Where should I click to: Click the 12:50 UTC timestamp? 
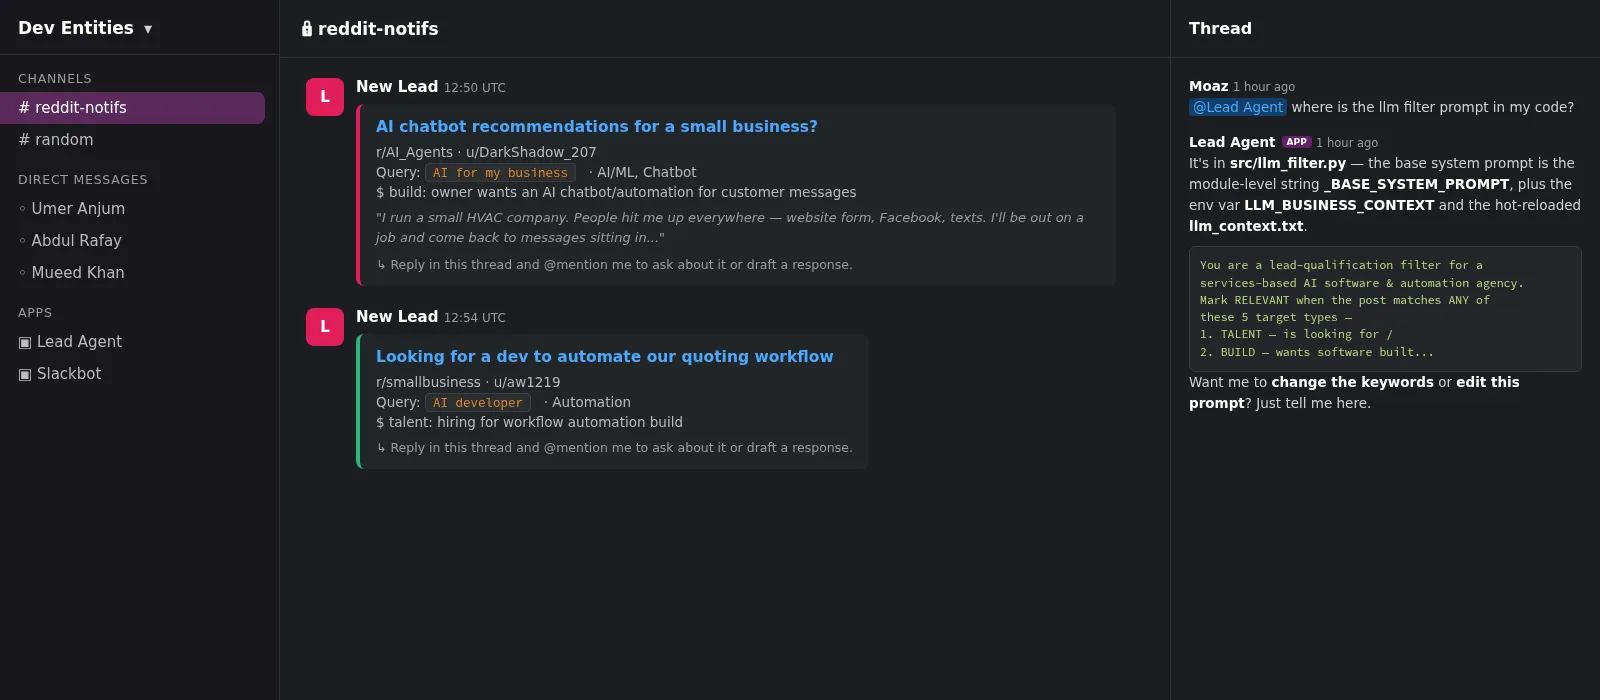pyautogui.click(x=475, y=88)
